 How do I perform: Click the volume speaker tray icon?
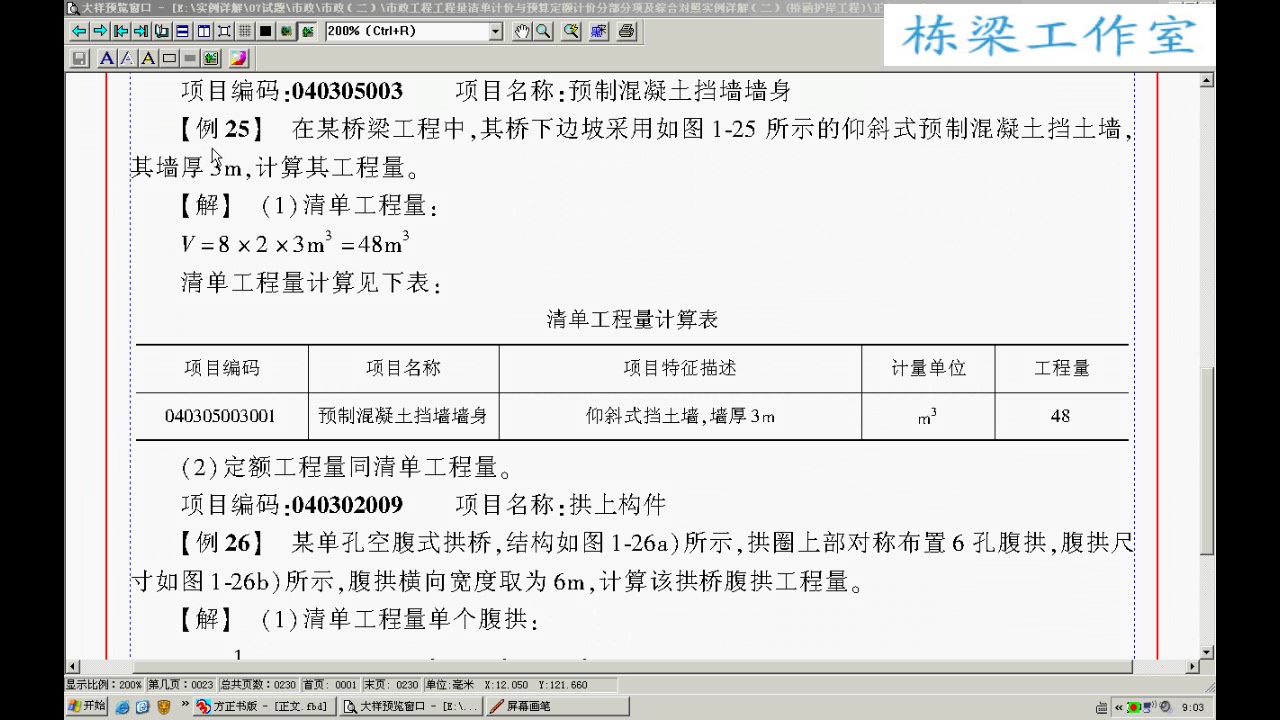point(1165,707)
